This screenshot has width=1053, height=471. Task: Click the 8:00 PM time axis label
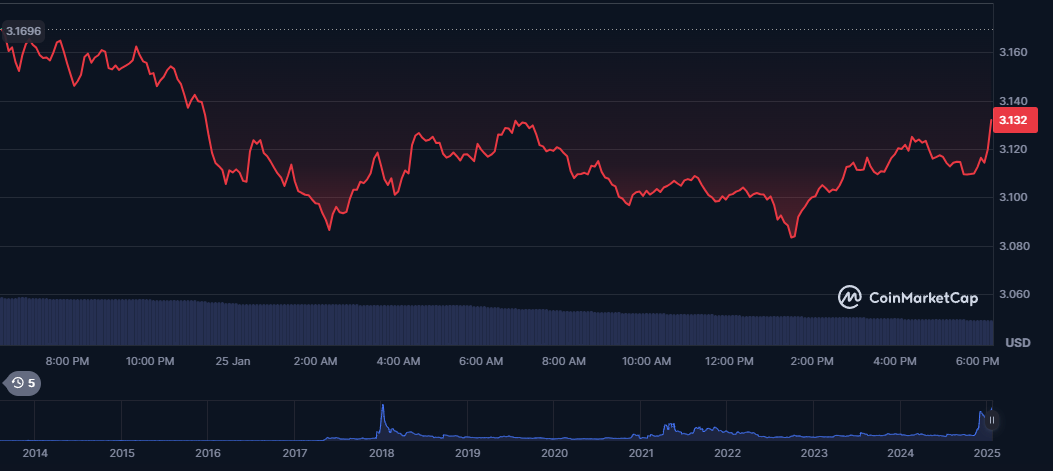(x=68, y=360)
